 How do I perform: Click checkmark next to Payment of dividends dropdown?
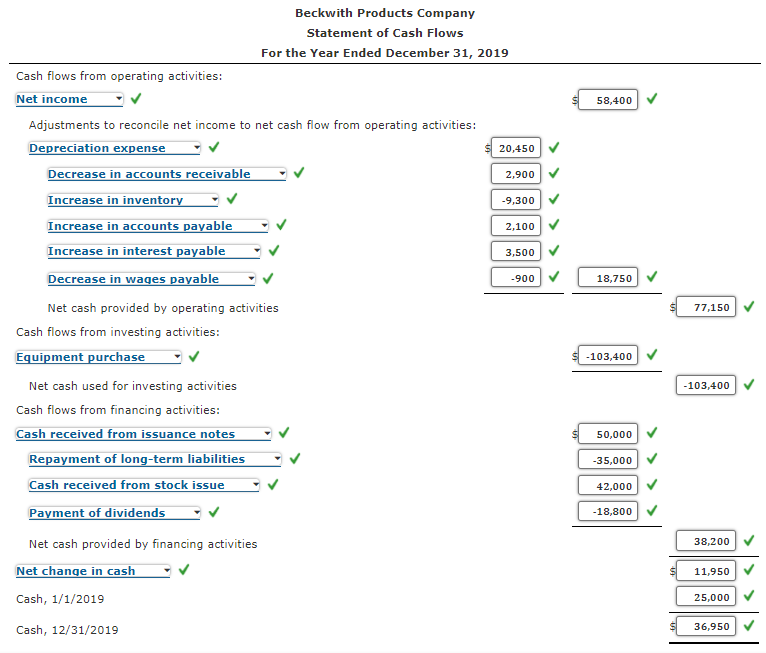click(213, 512)
